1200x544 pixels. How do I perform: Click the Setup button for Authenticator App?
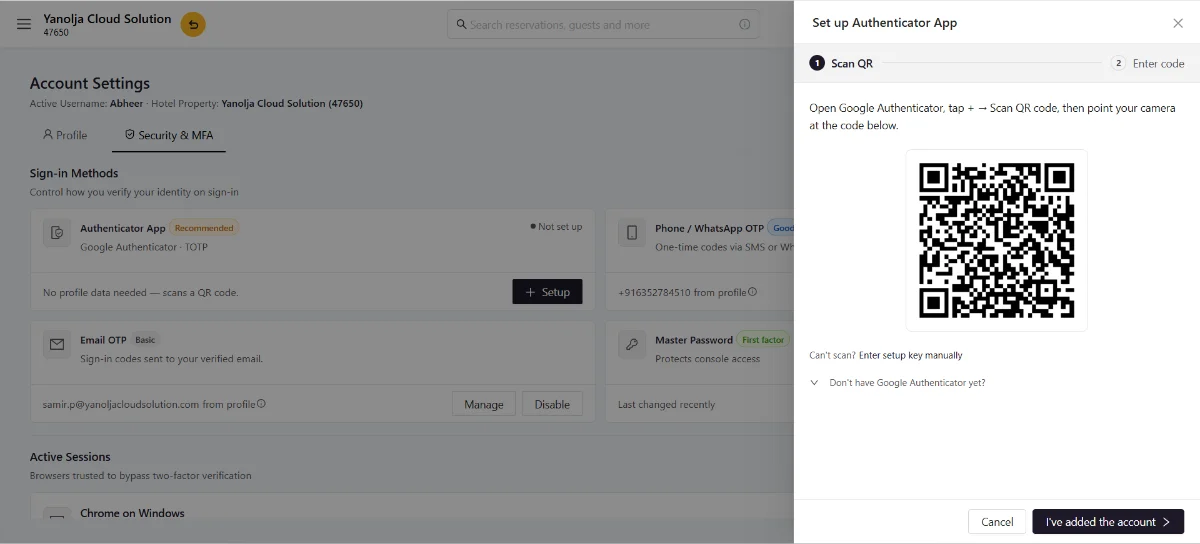click(x=547, y=292)
